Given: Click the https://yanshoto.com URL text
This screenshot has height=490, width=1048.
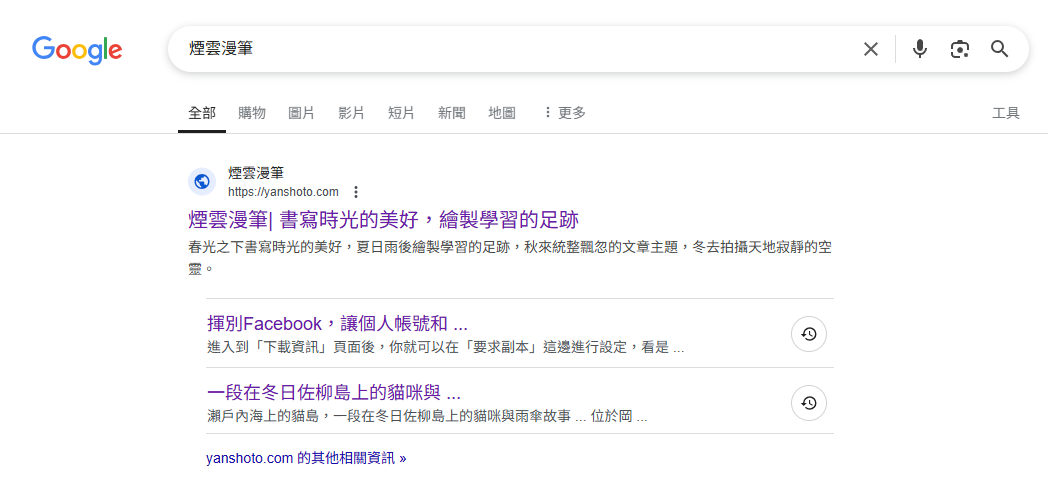Looking at the screenshot, I should click(x=283, y=193).
